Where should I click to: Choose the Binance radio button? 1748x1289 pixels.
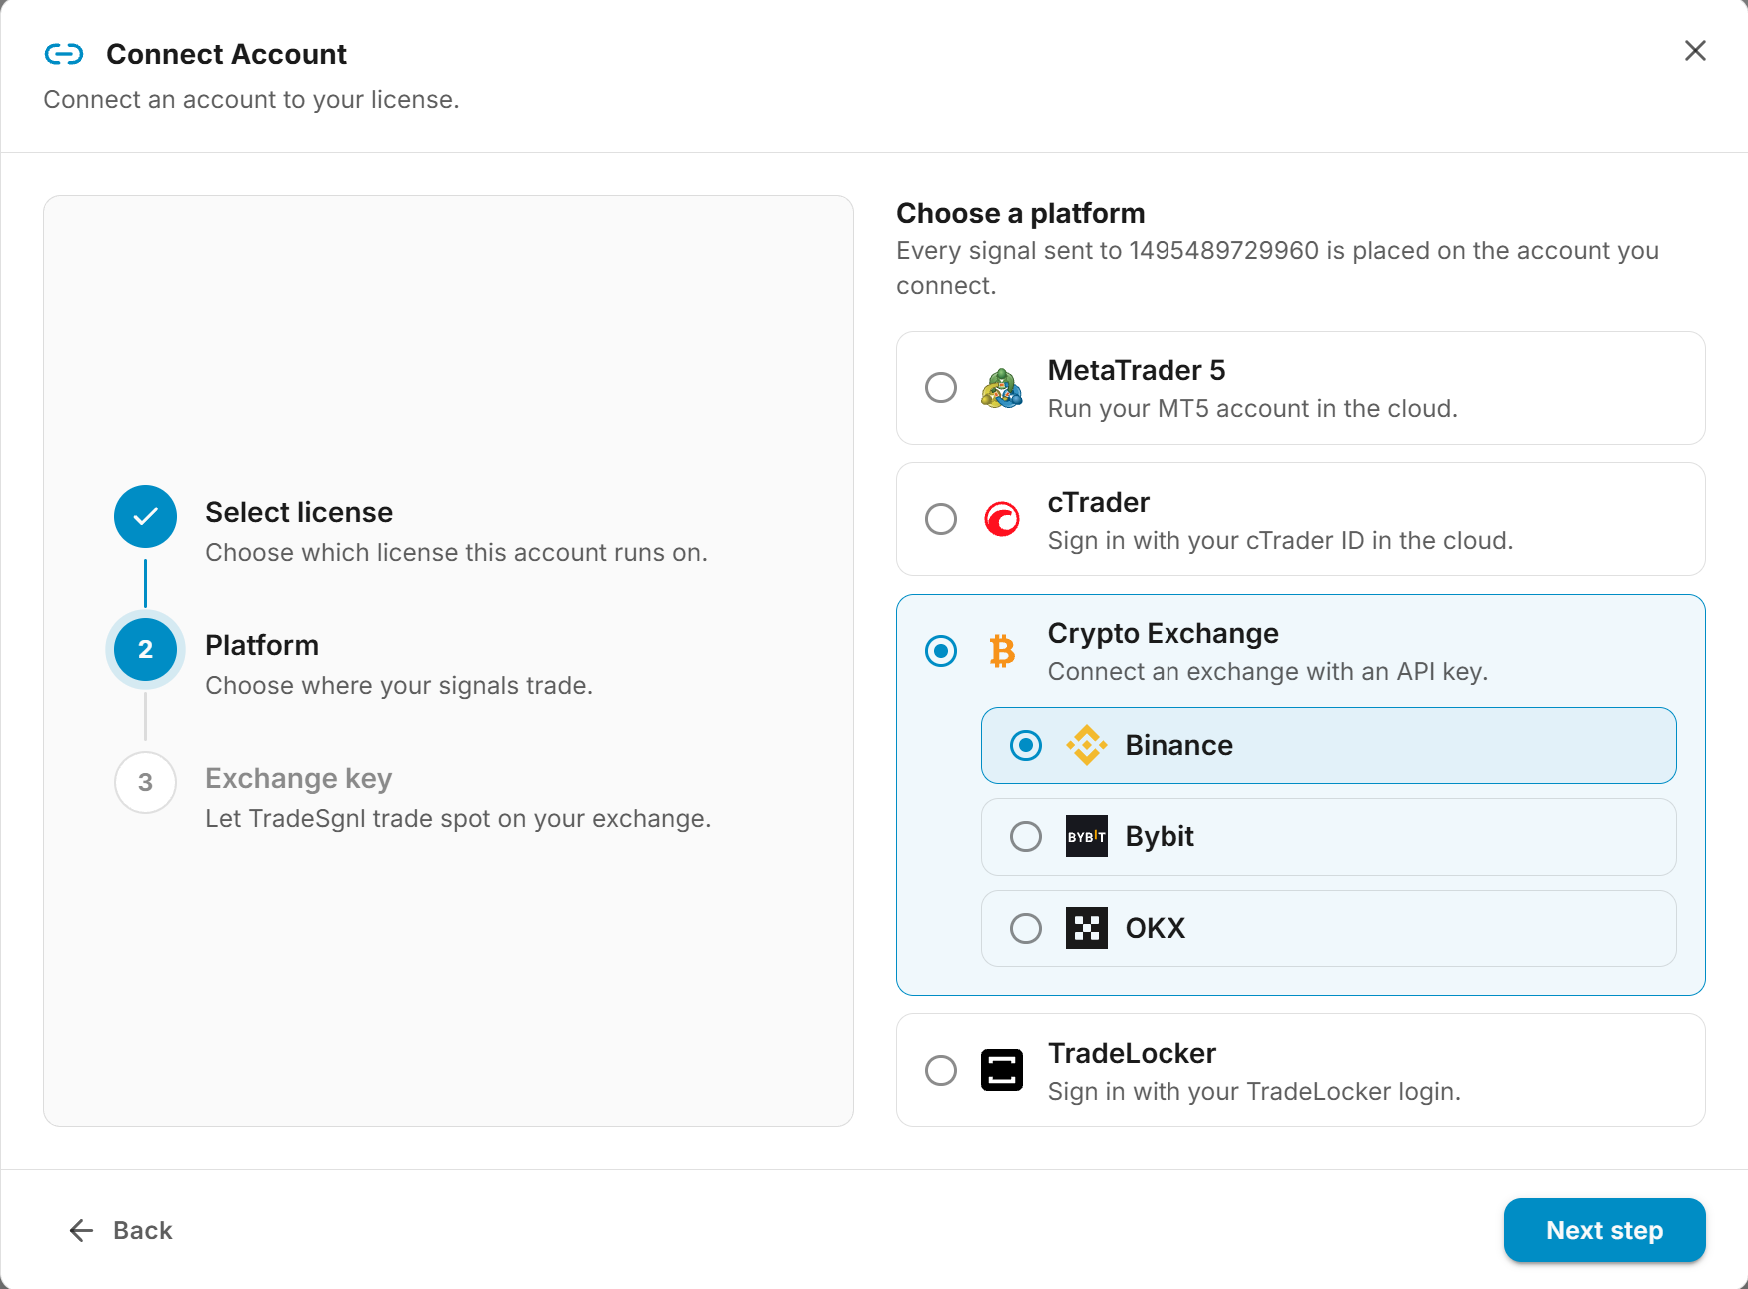(1026, 745)
